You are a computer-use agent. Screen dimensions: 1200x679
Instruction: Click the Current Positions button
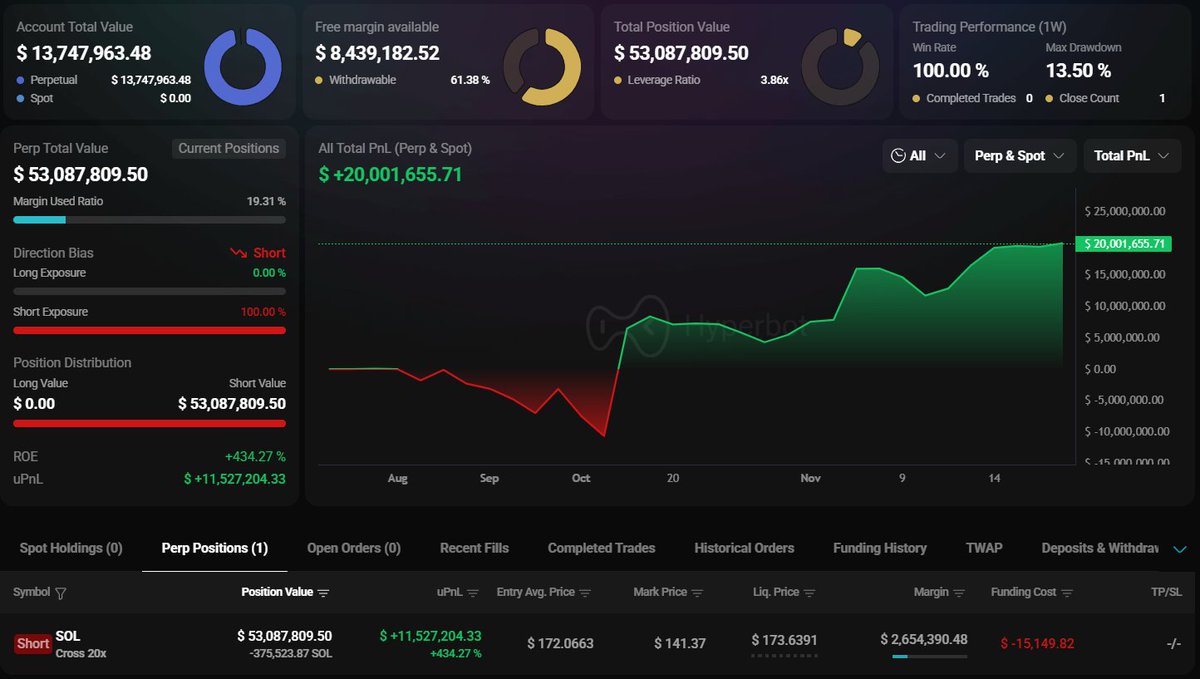point(228,148)
